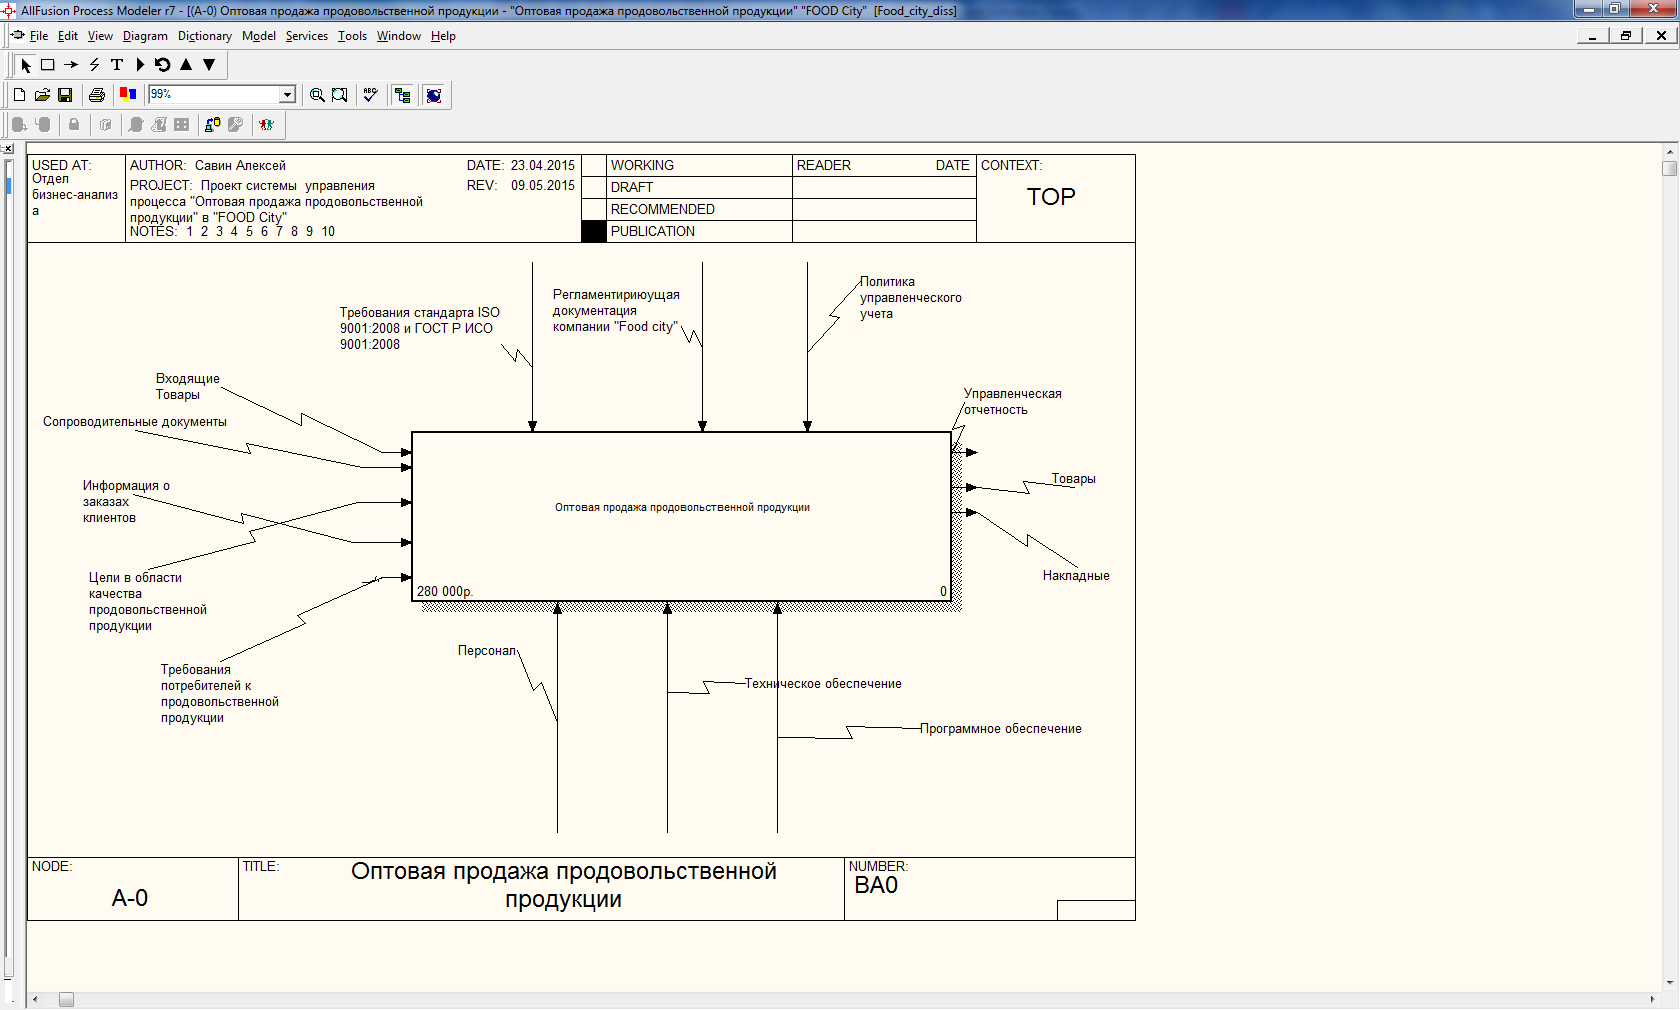Click the horizontal scrollbar thumb
The height and width of the screenshot is (1010, 1680).
66,999
